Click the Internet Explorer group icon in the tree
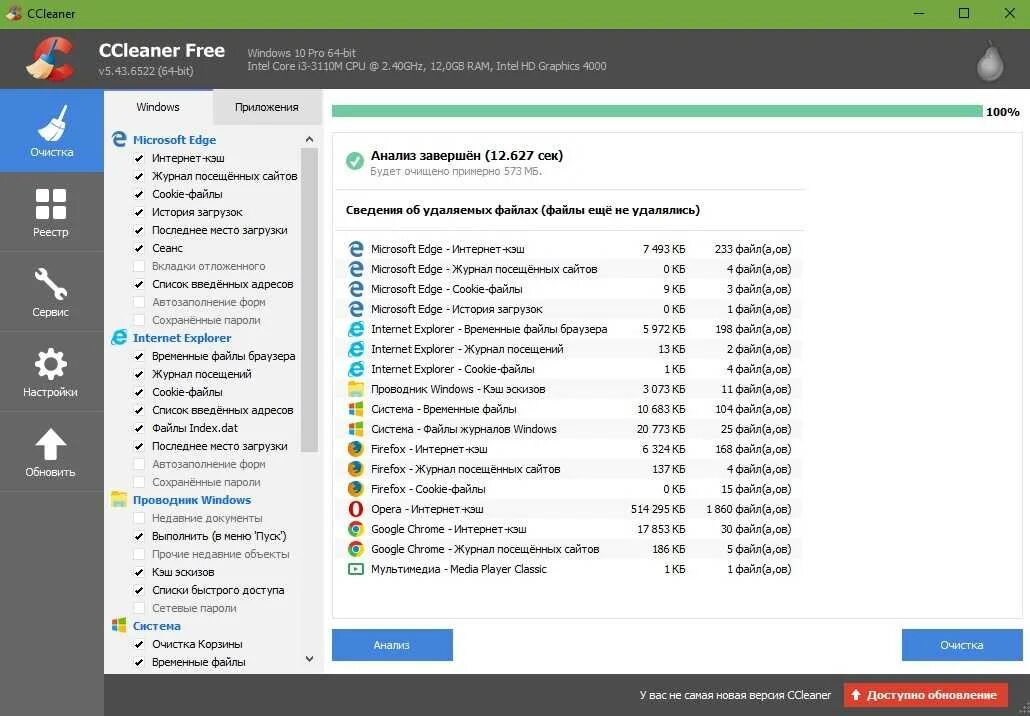The image size is (1030, 716). 119,338
